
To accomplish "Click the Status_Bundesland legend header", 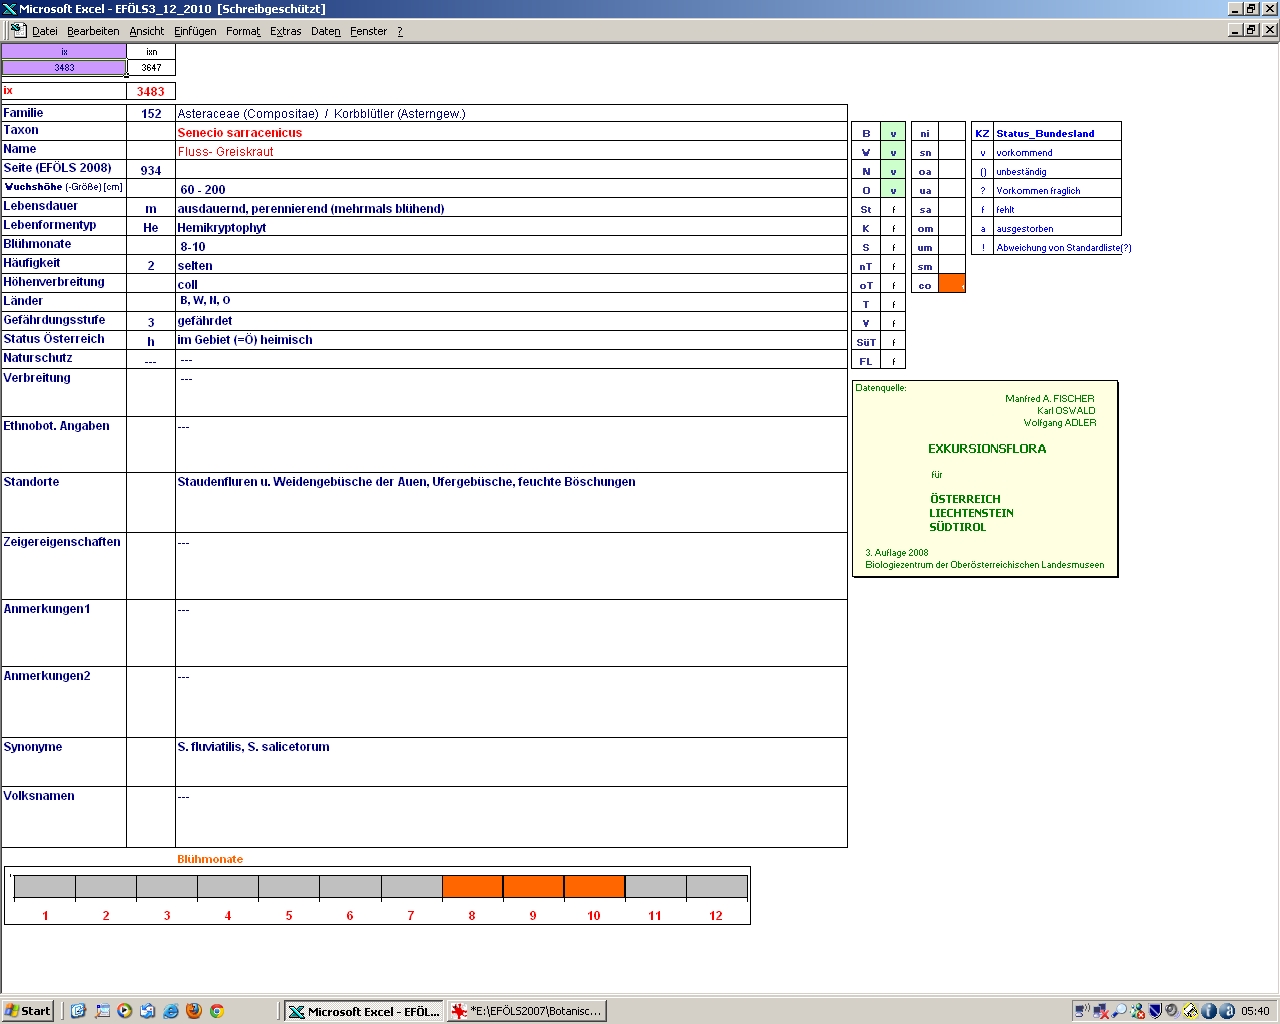I will [x=1045, y=133].
